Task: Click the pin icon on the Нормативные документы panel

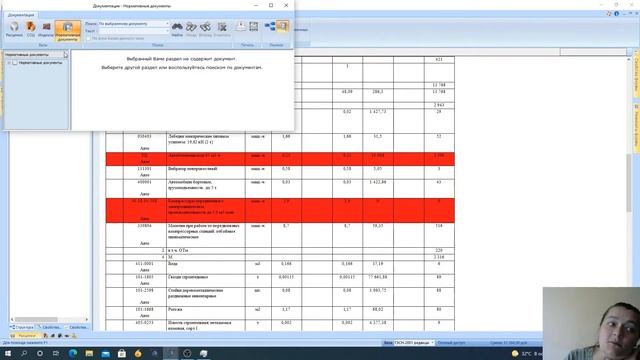Action: pos(66,54)
